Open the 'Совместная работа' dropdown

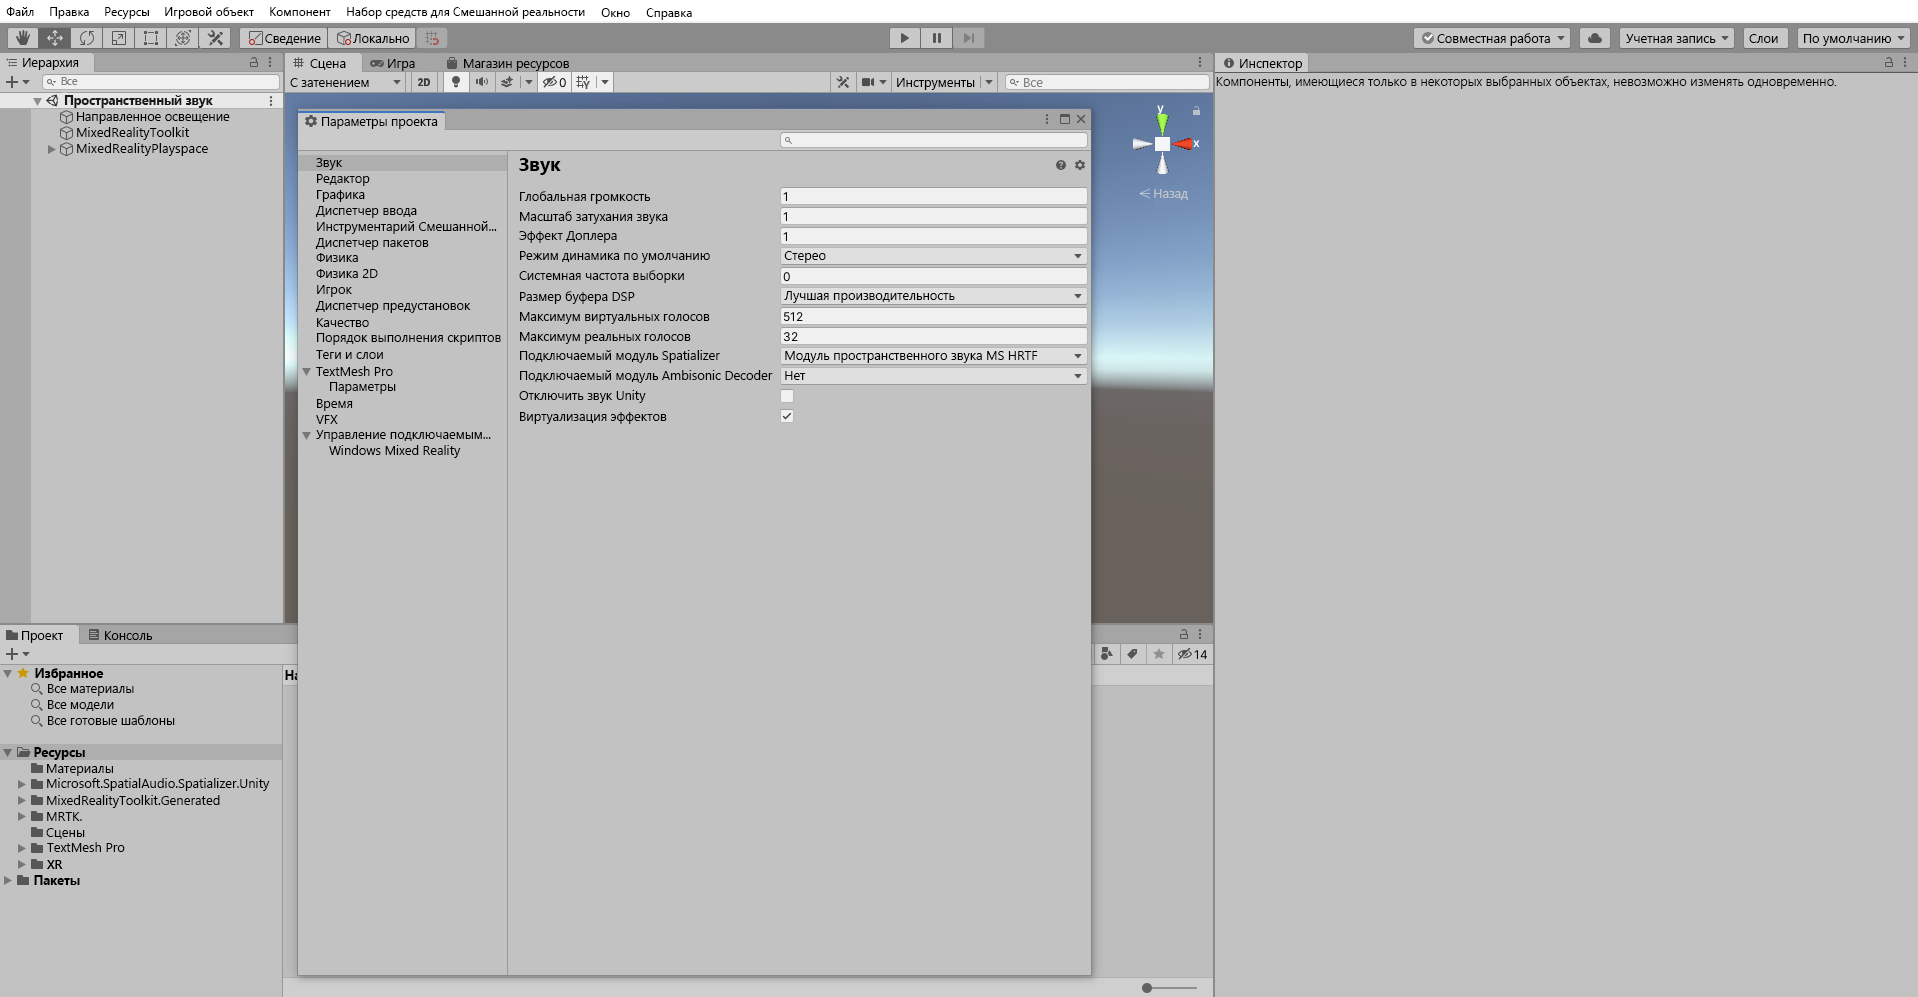pyautogui.click(x=1492, y=38)
